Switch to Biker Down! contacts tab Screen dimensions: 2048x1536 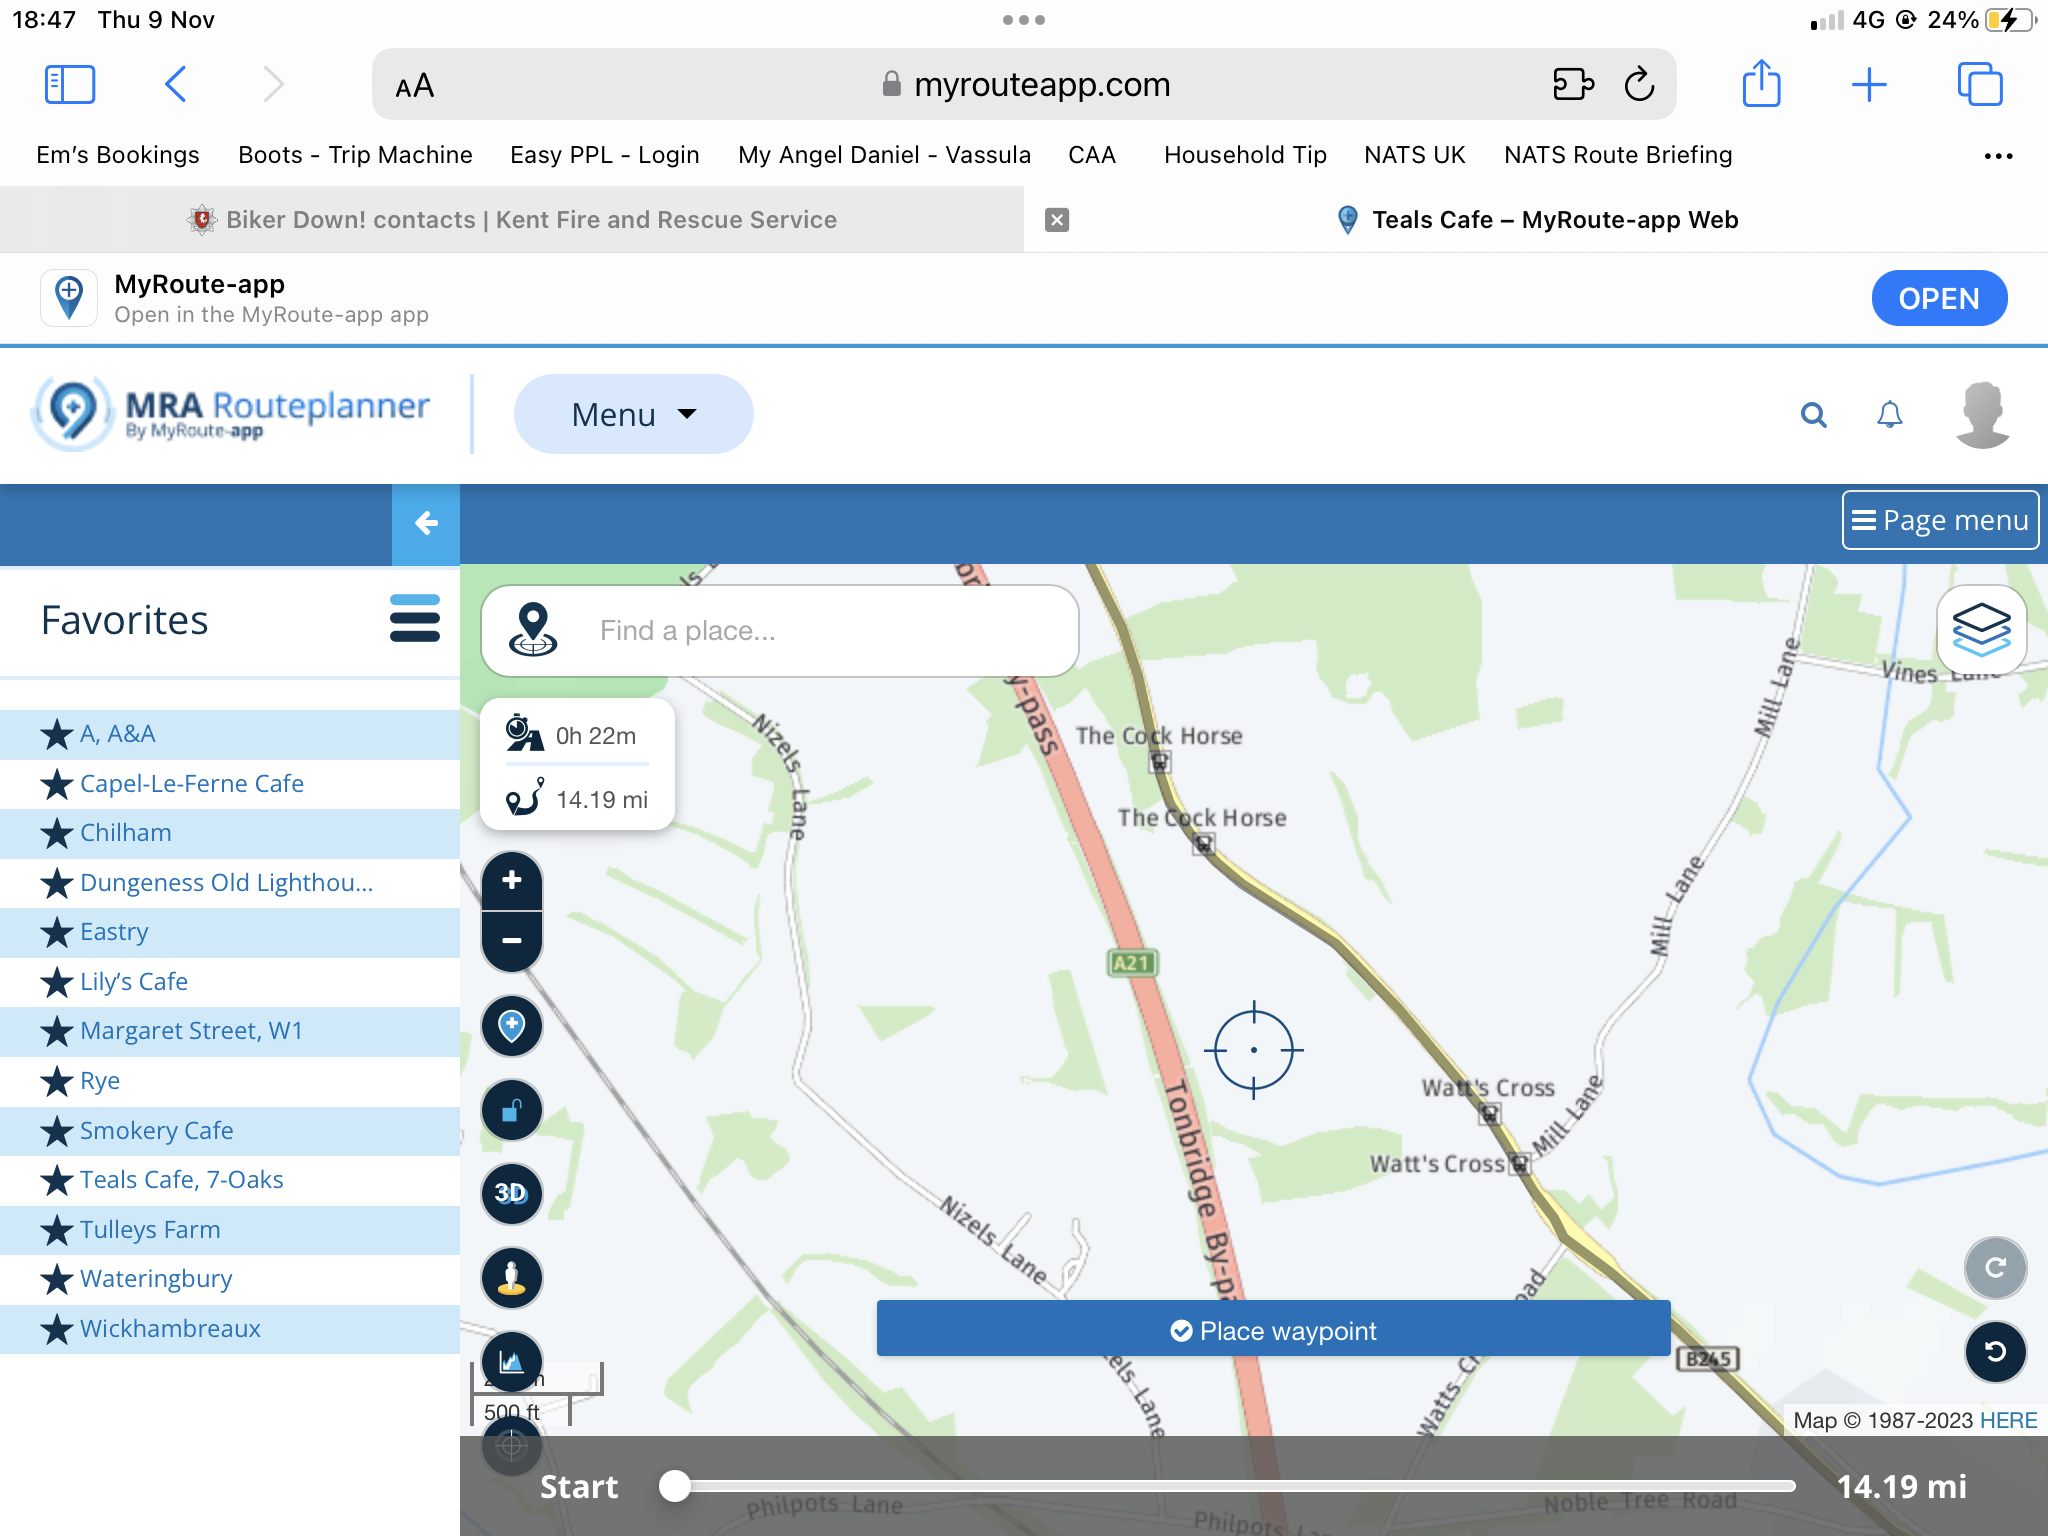512,220
